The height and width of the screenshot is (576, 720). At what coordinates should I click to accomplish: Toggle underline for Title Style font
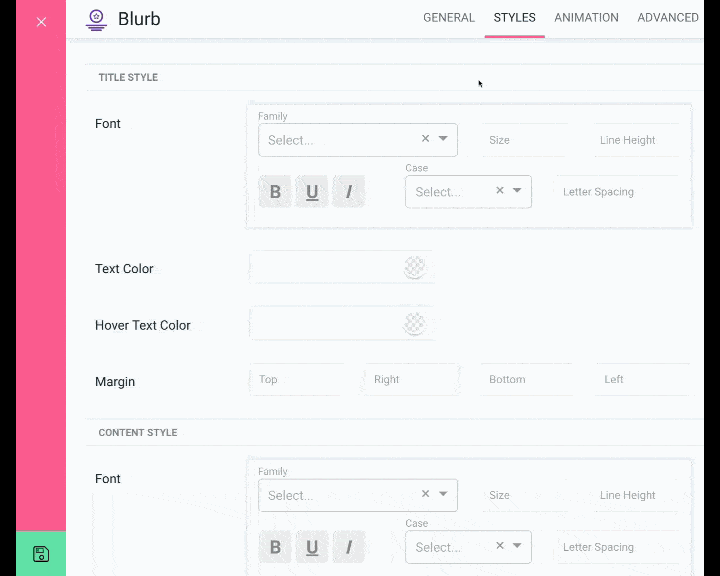(x=312, y=192)
